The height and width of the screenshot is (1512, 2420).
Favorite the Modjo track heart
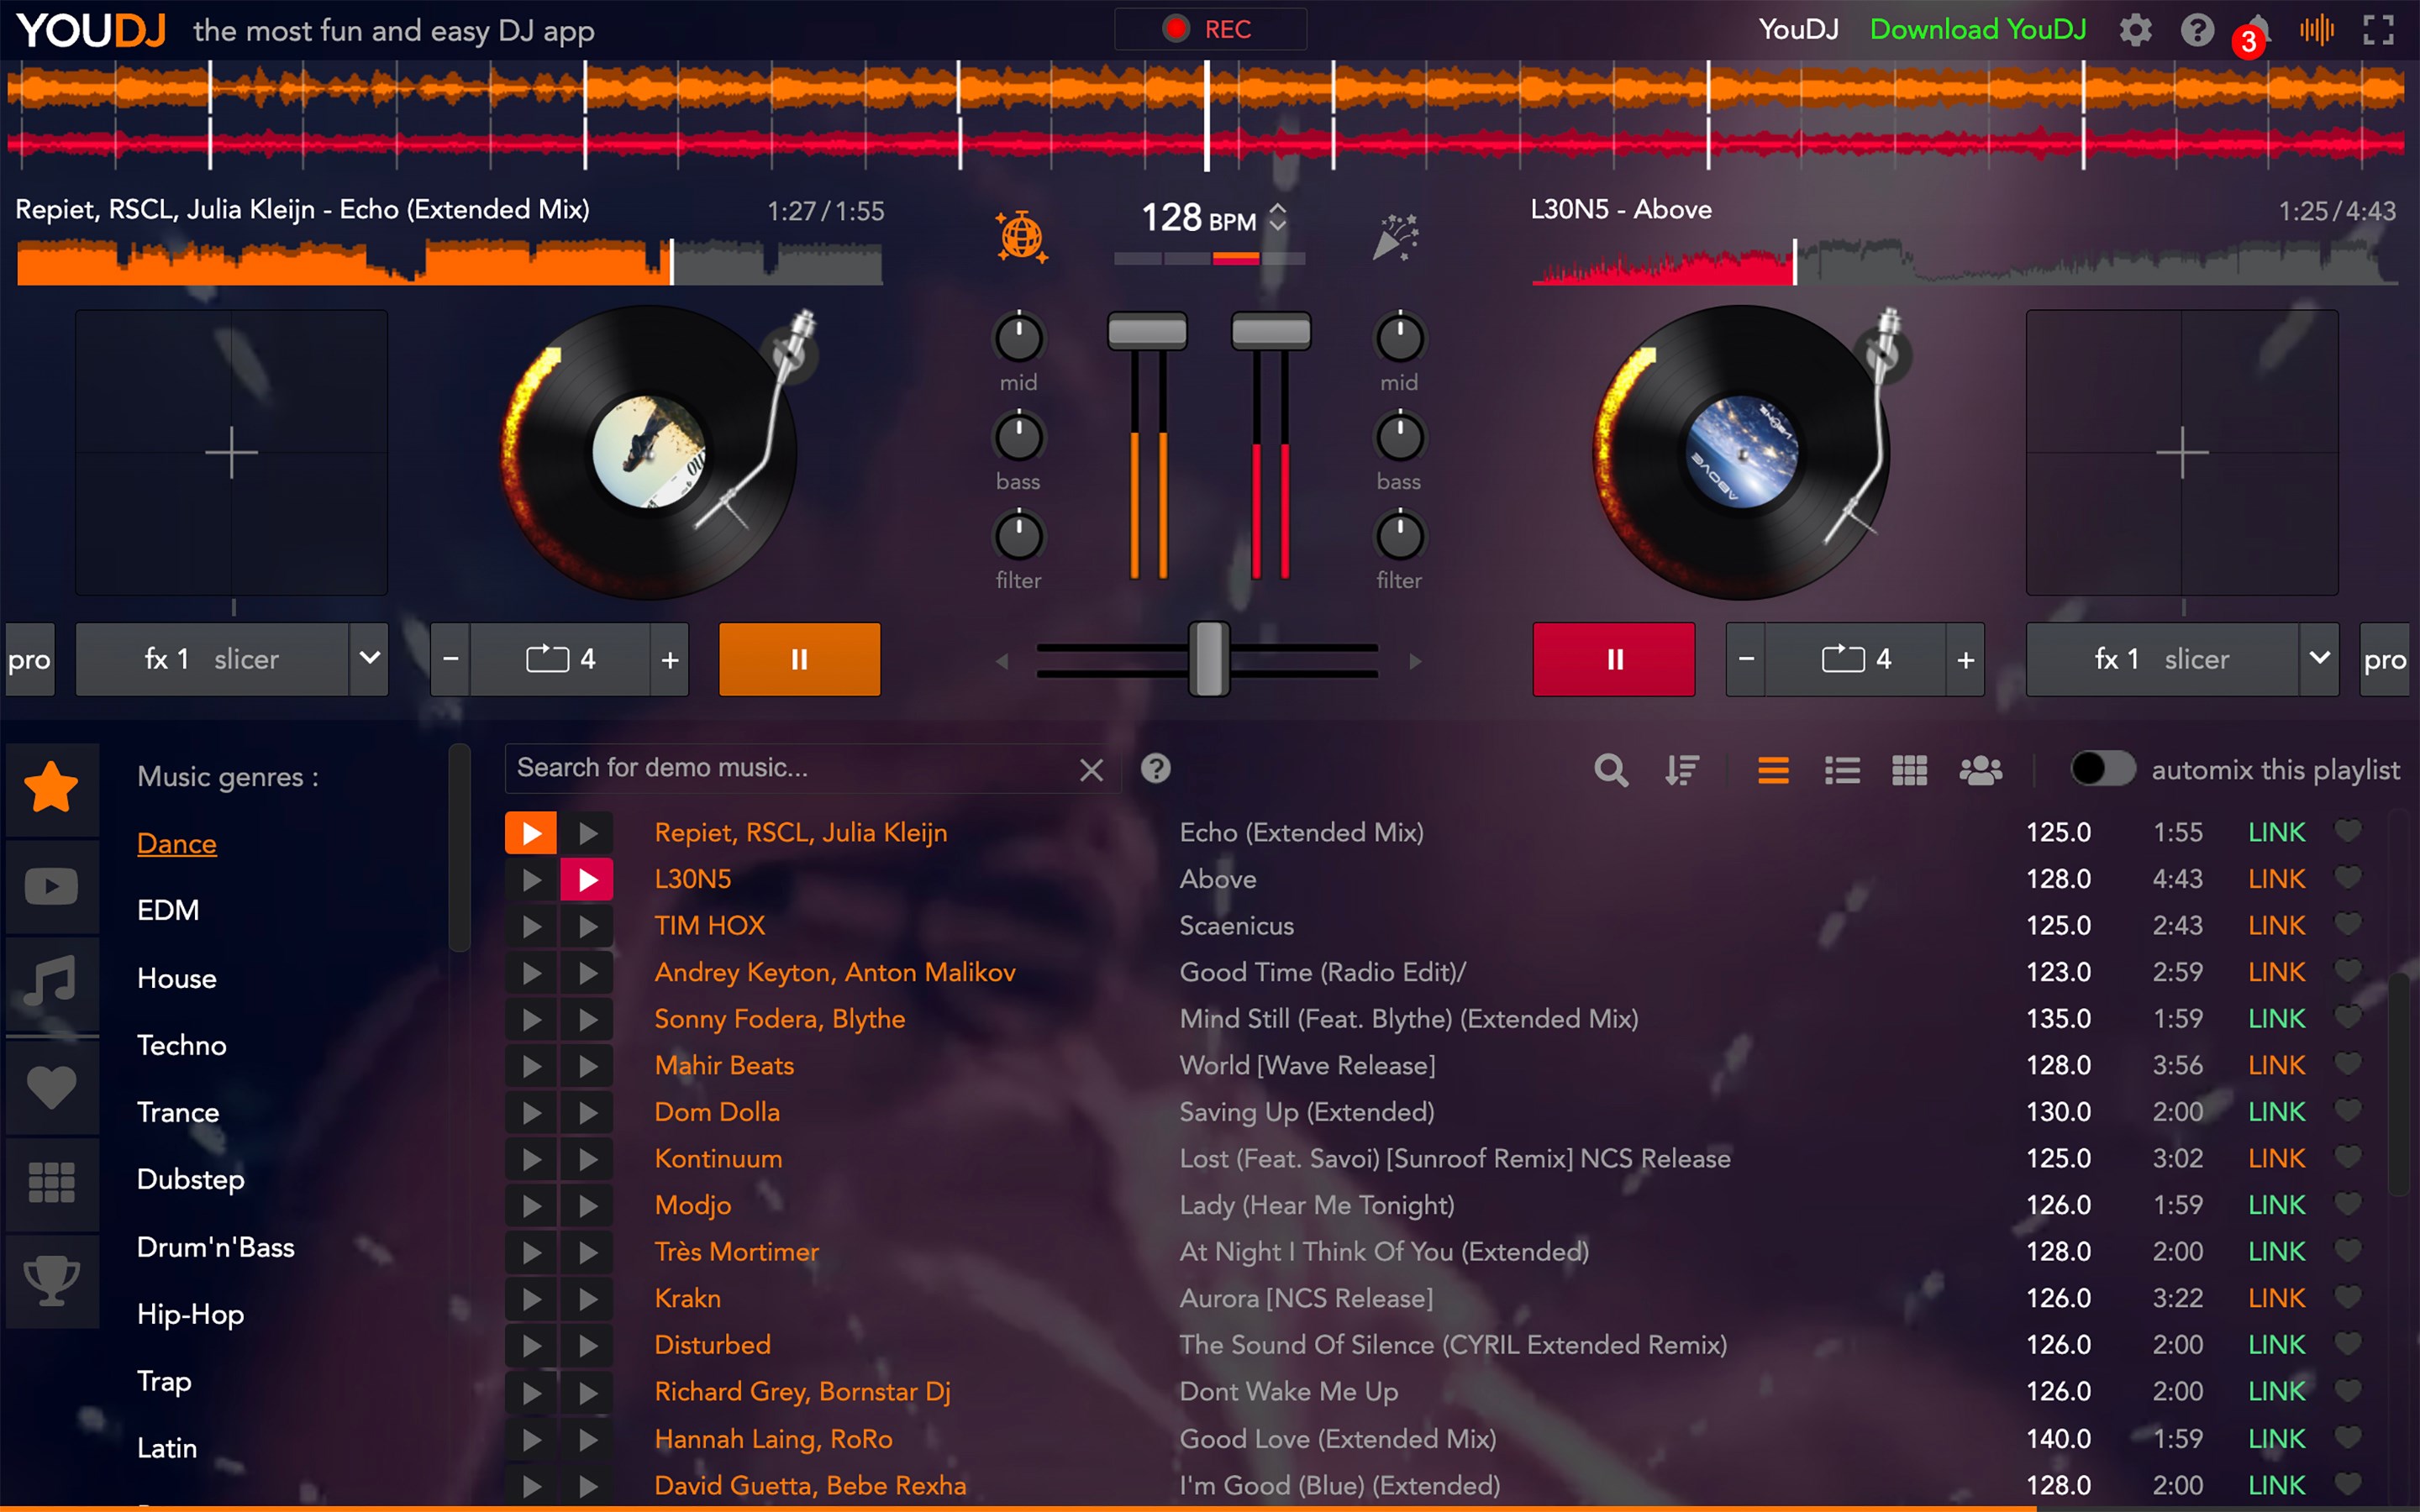2347,1203
